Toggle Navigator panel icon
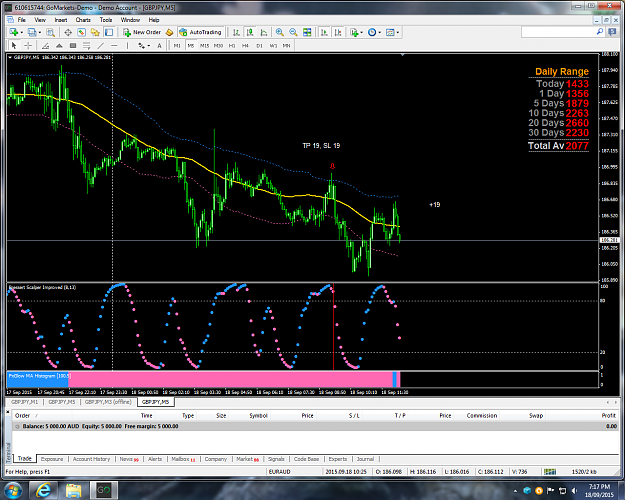The width and height of the screenshot is (625, 500). pyautogui.click(x=81, y=32)
